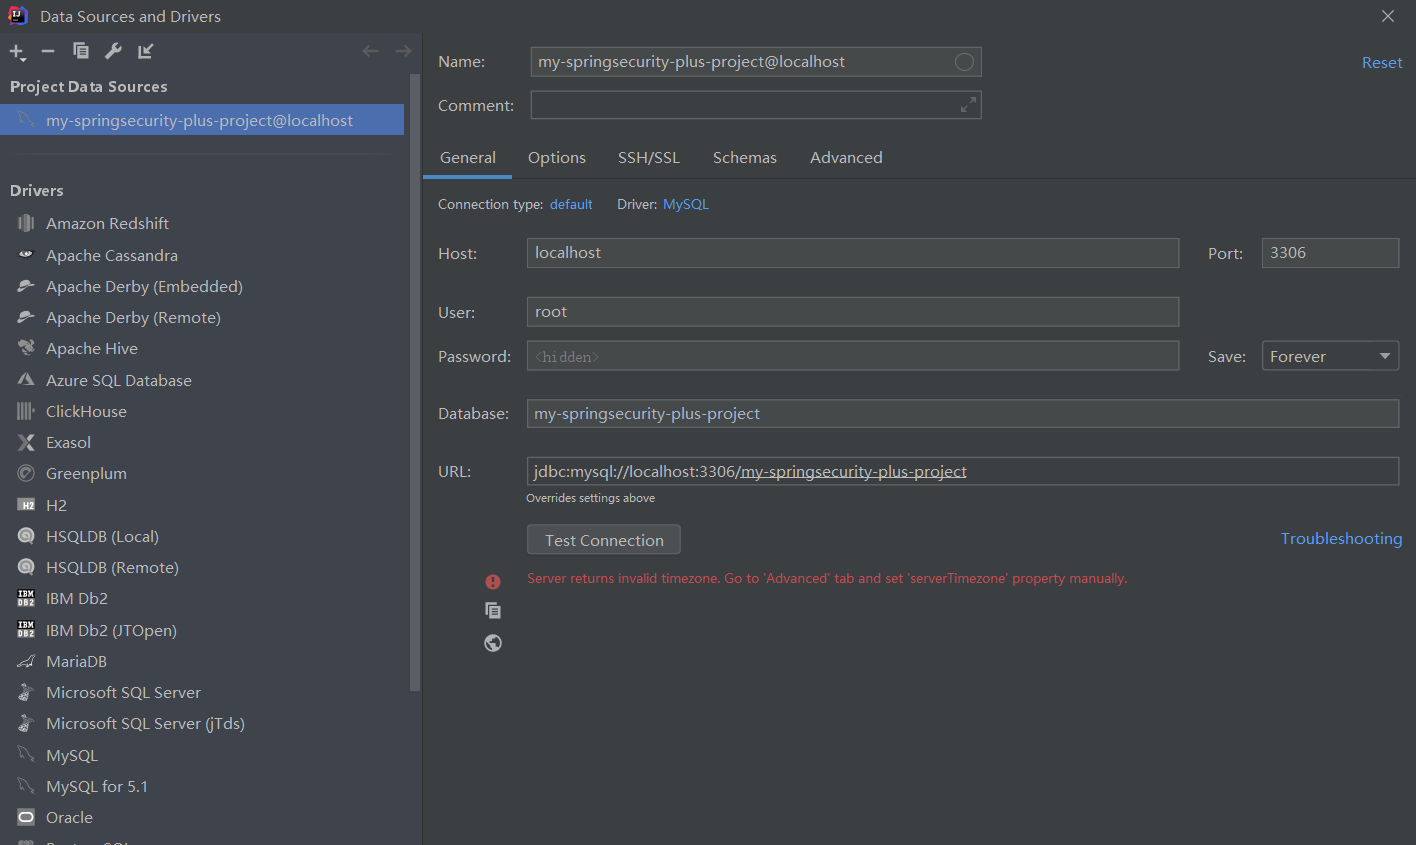Select the IBM Db2 (JTOpen) driver icon
The image size is (1416, 845).
click(26, 630)
